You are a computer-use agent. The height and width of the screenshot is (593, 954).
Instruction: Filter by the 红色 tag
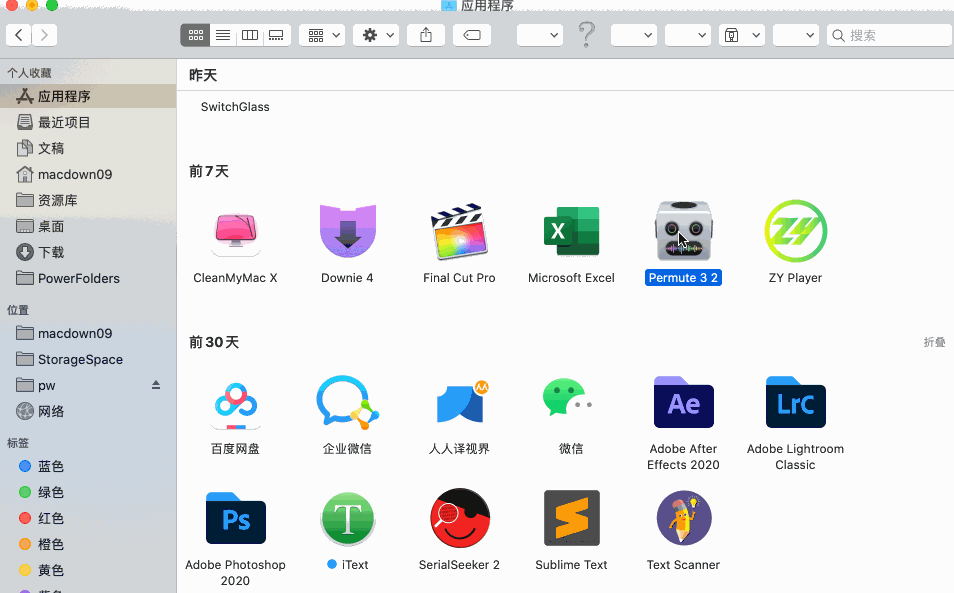88,518
